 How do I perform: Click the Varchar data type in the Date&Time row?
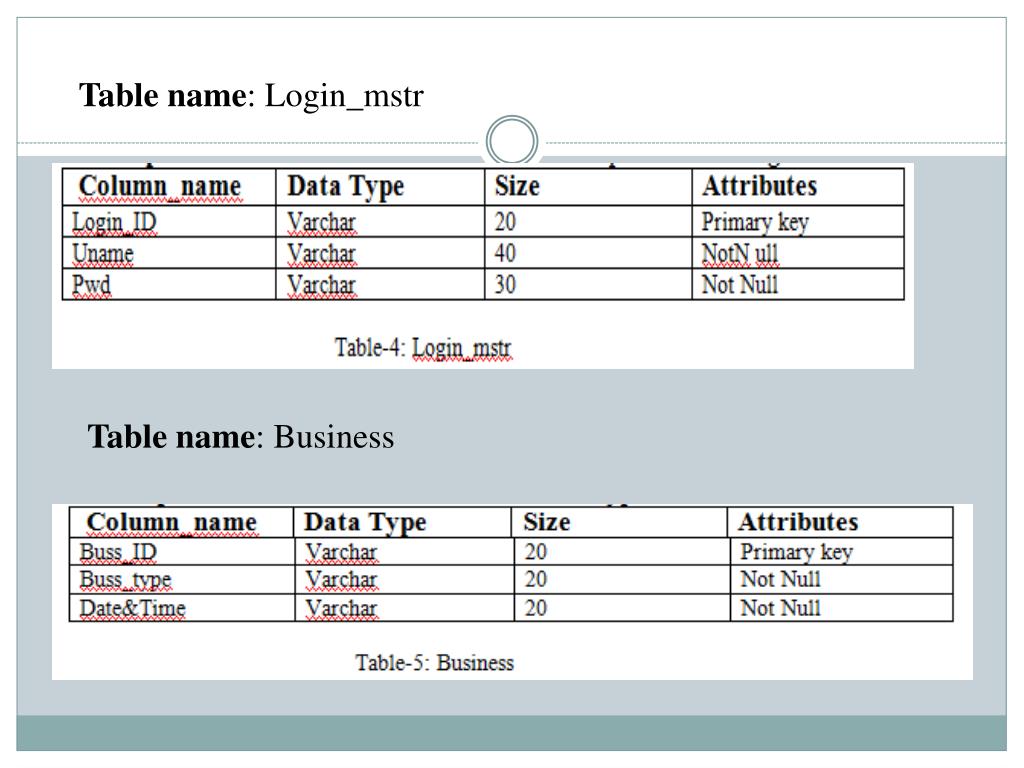(342, 608)
